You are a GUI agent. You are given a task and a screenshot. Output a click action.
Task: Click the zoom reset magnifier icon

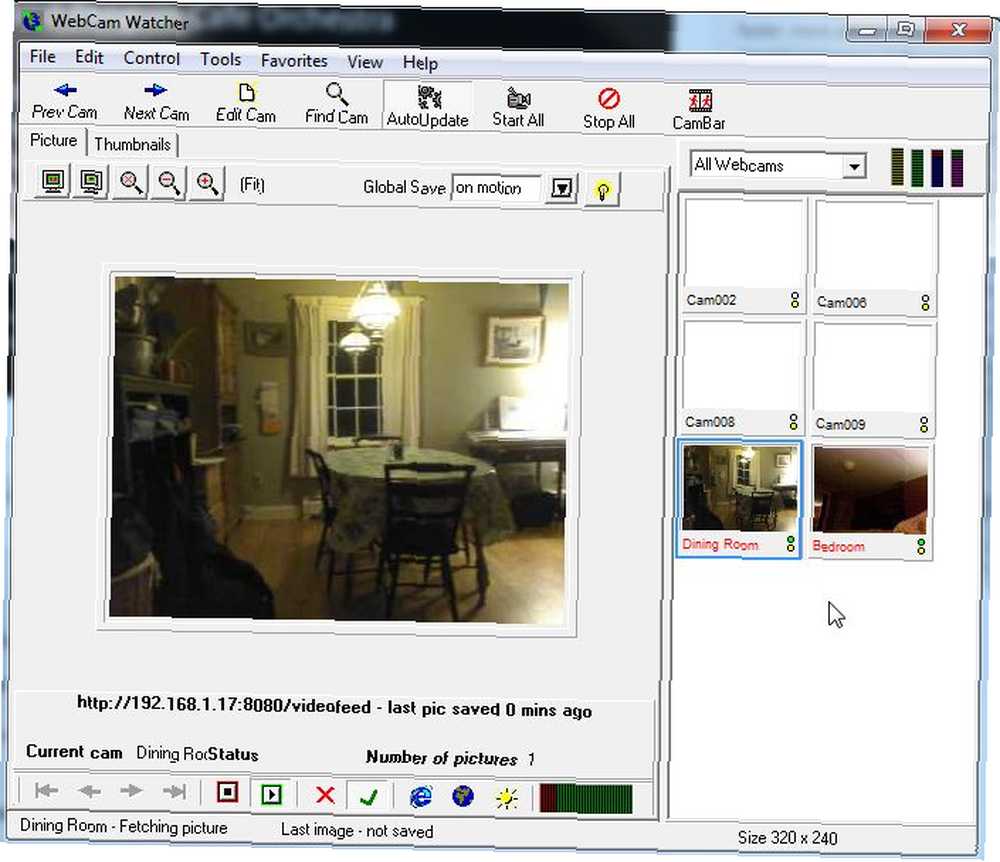pyautogui.click(x=131, y=184)
